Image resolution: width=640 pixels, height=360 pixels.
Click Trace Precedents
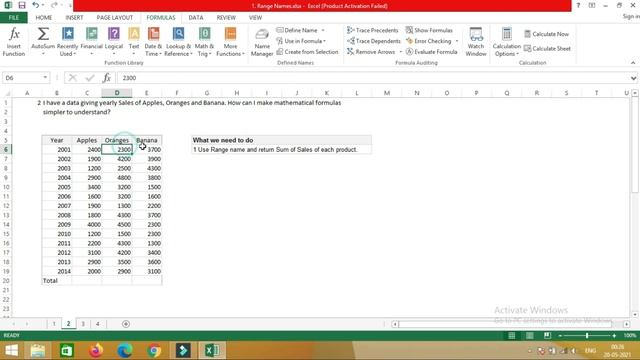(x=373, y=30)
